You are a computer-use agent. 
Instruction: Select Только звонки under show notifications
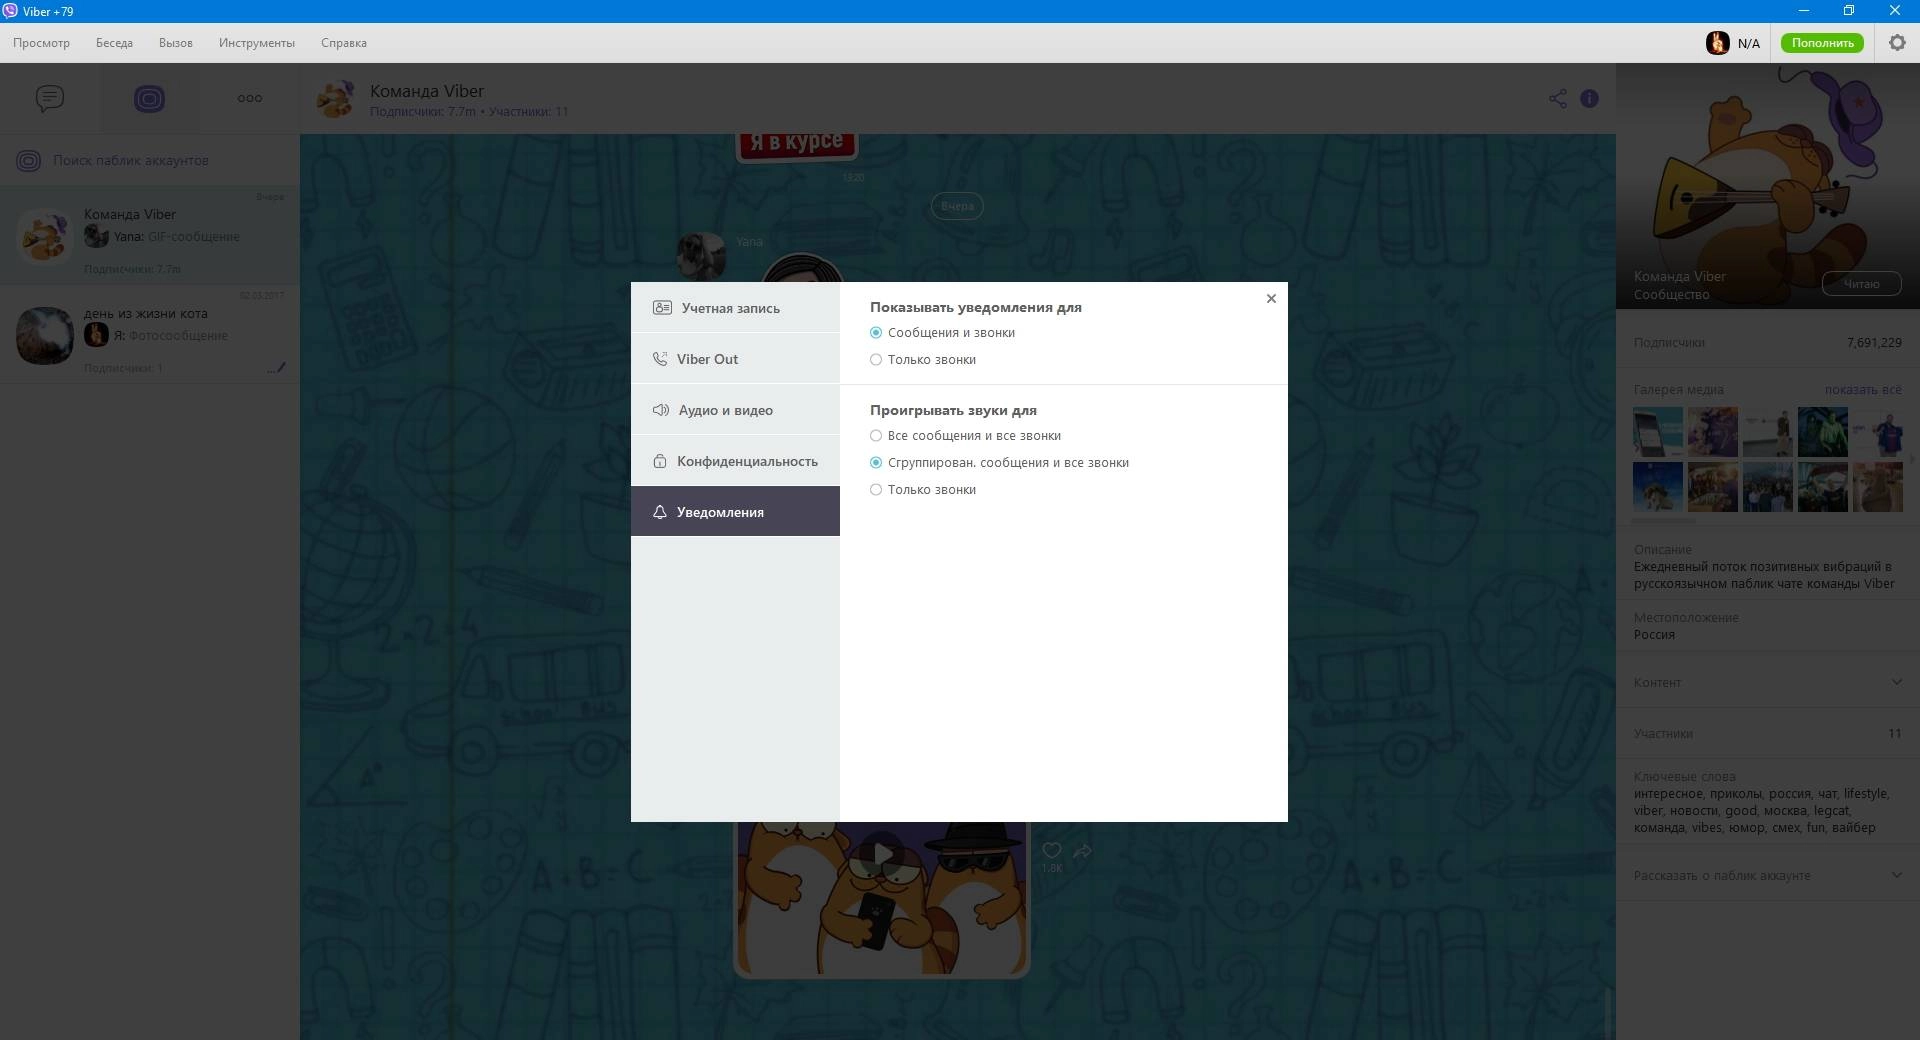923,360
